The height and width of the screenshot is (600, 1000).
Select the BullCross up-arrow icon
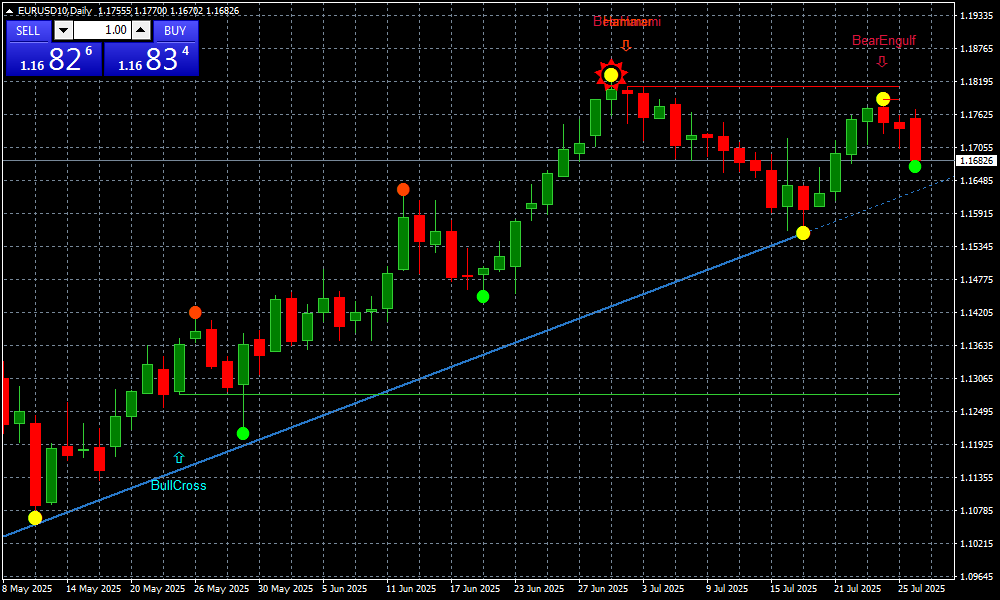179,457
